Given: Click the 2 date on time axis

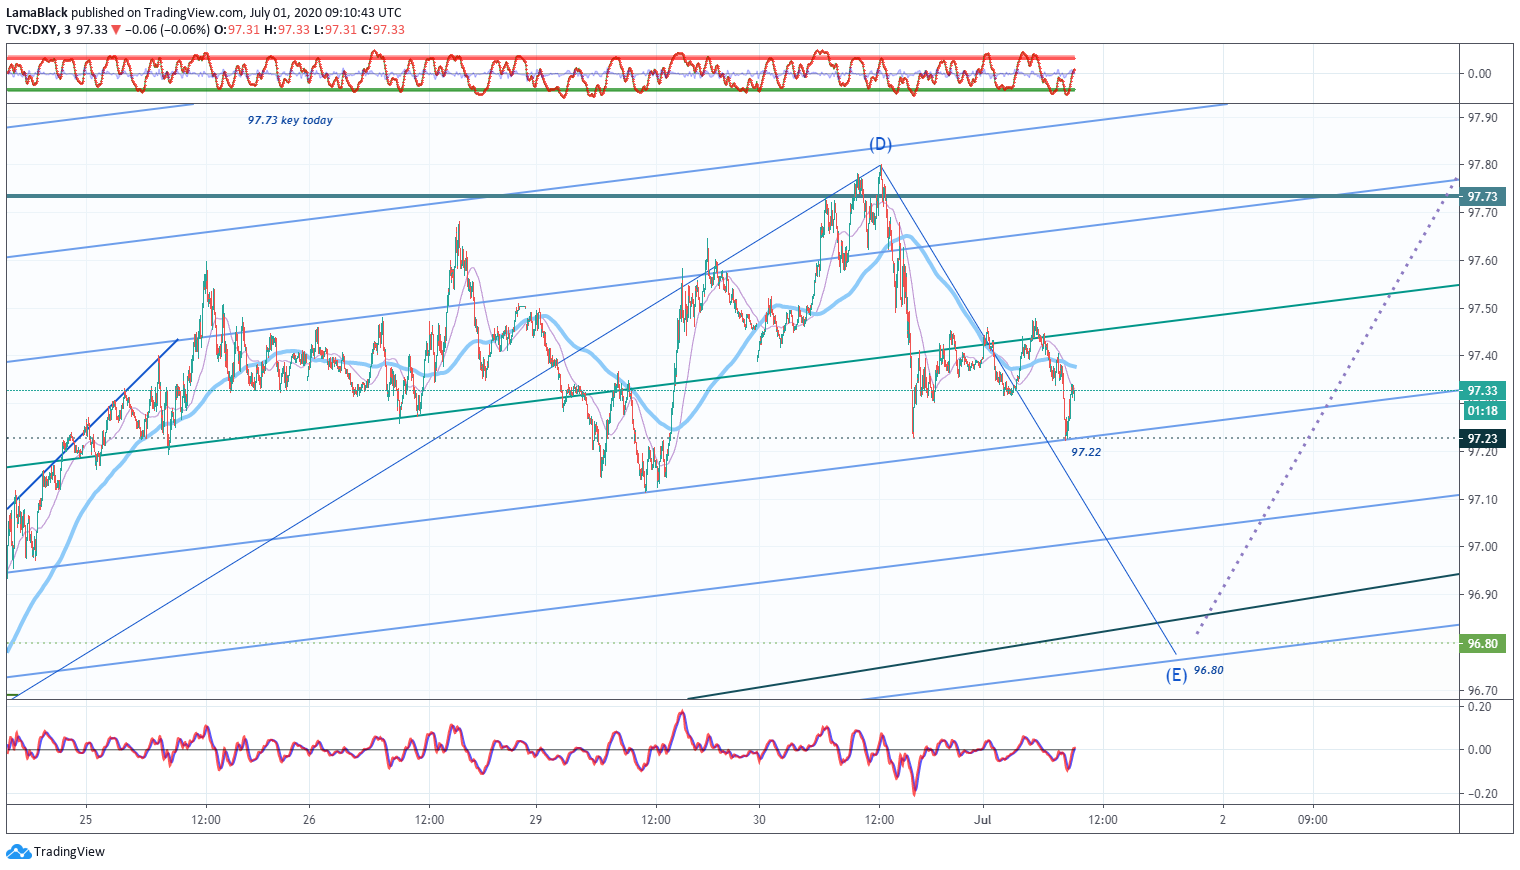Looking at the screenshot, I should [x=1223, y=820].
